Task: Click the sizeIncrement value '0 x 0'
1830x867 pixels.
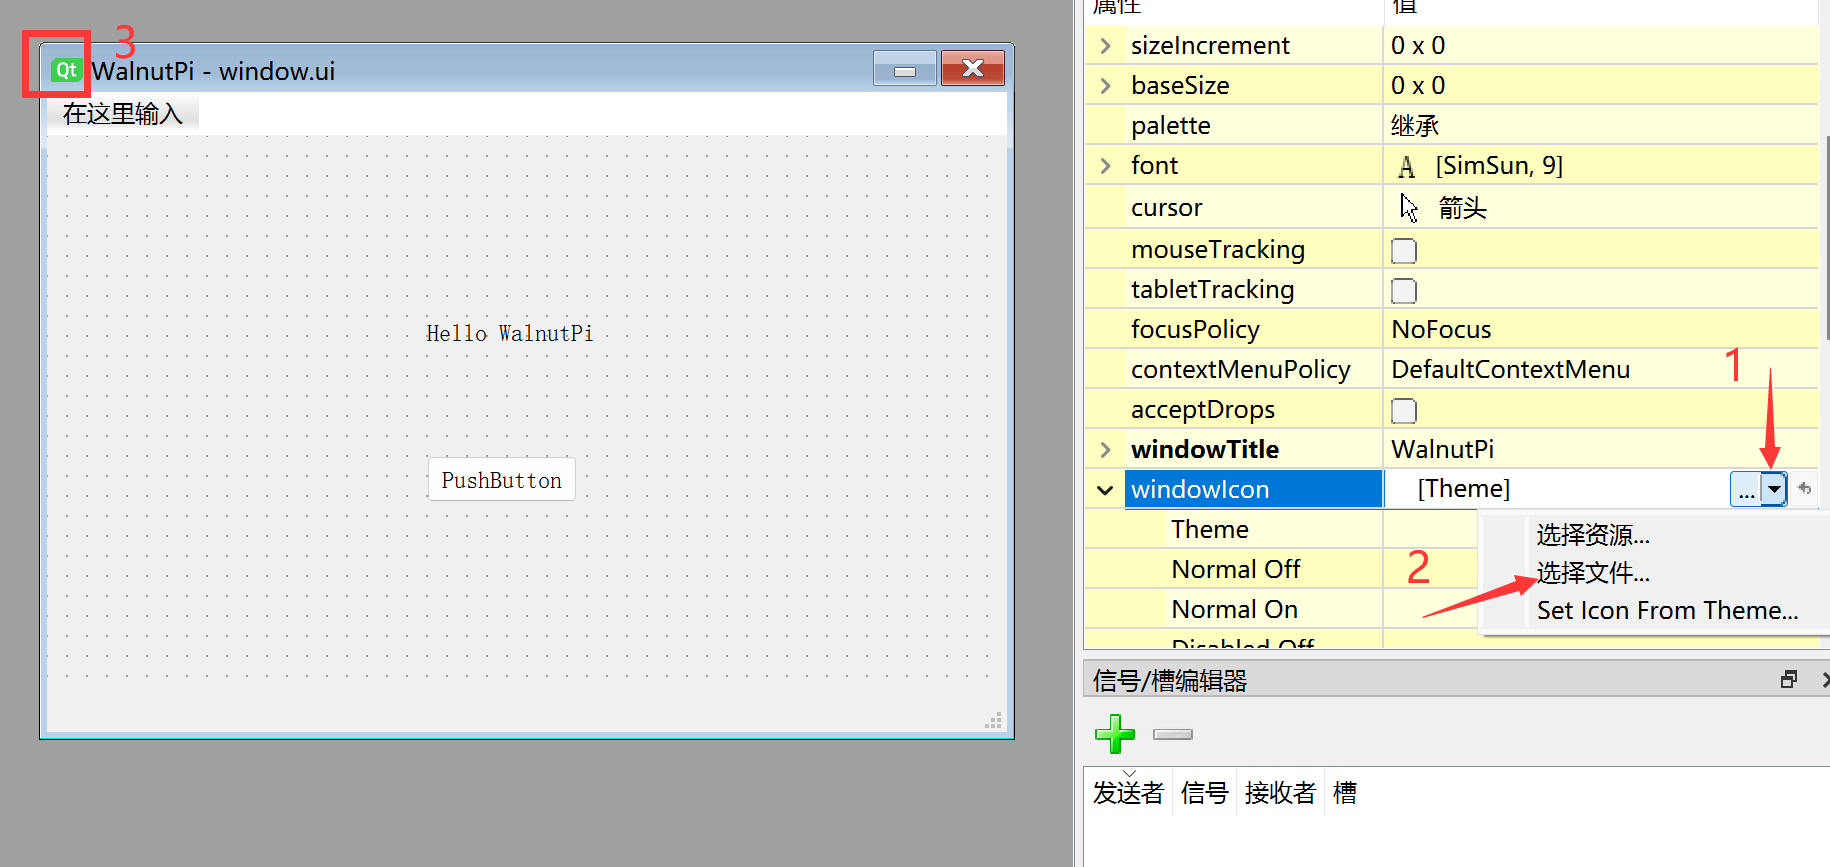Action: [x=1418, y=46]
